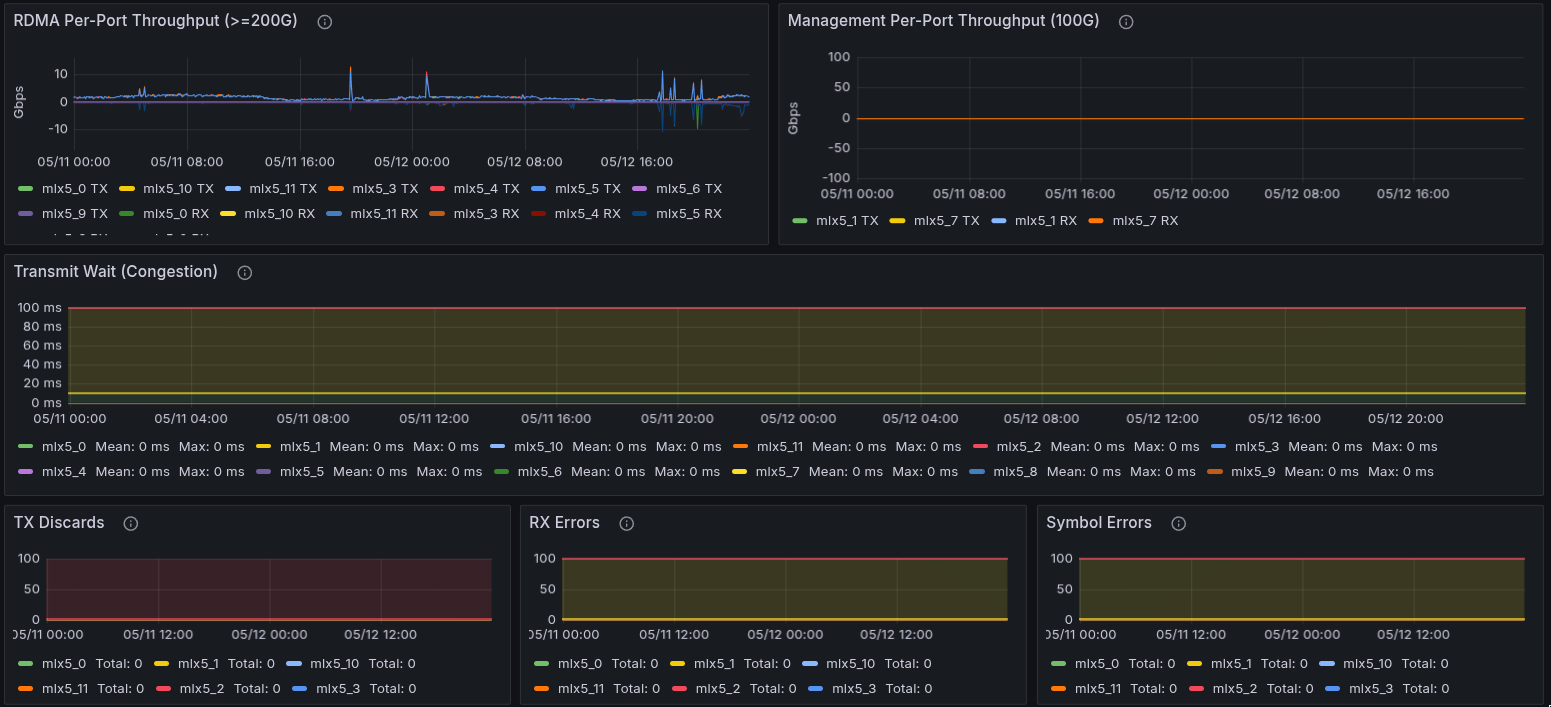This screenshot has width=1551, height=707.
Task: Open the Transmit Wait (Congestion) title menu
Action: pos(116,272)
